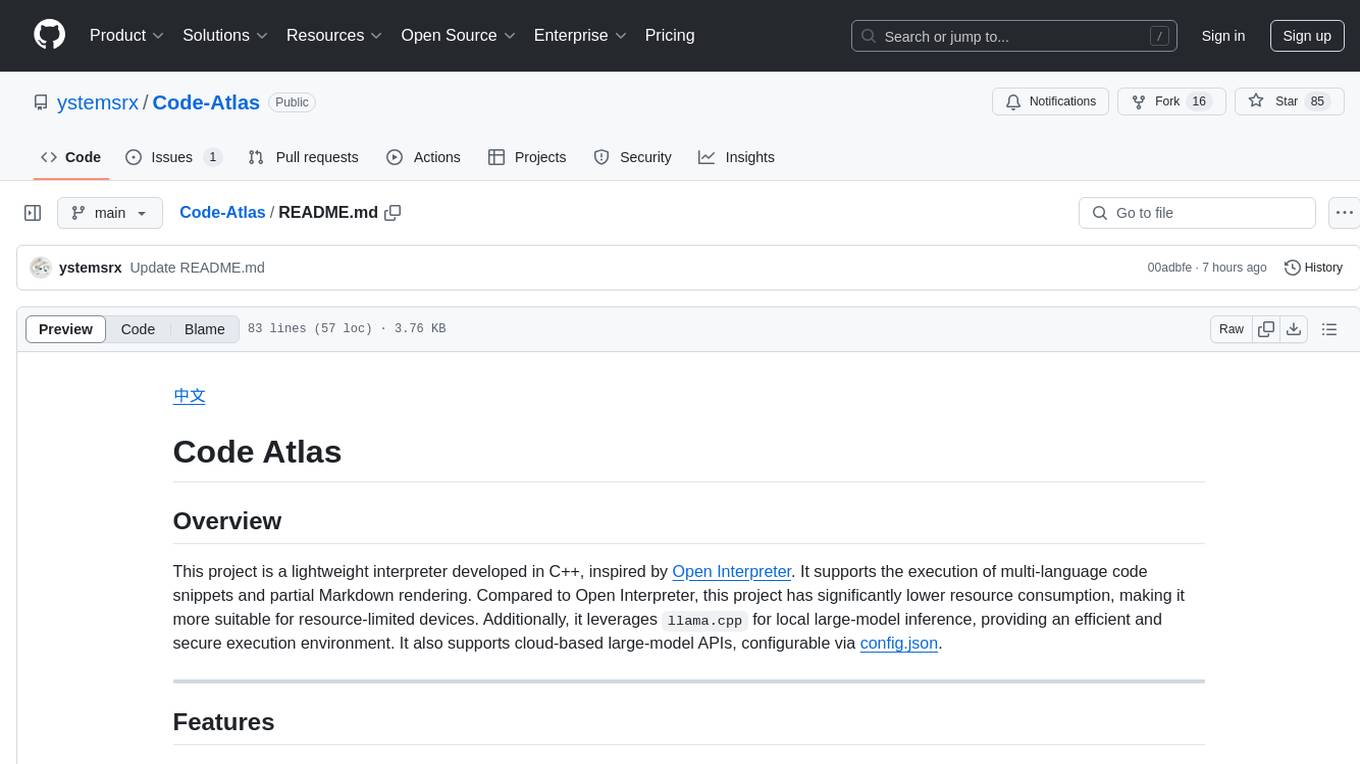View the fork count 16
This screenshot has height=764, width=1360.
click(1199, 102)
